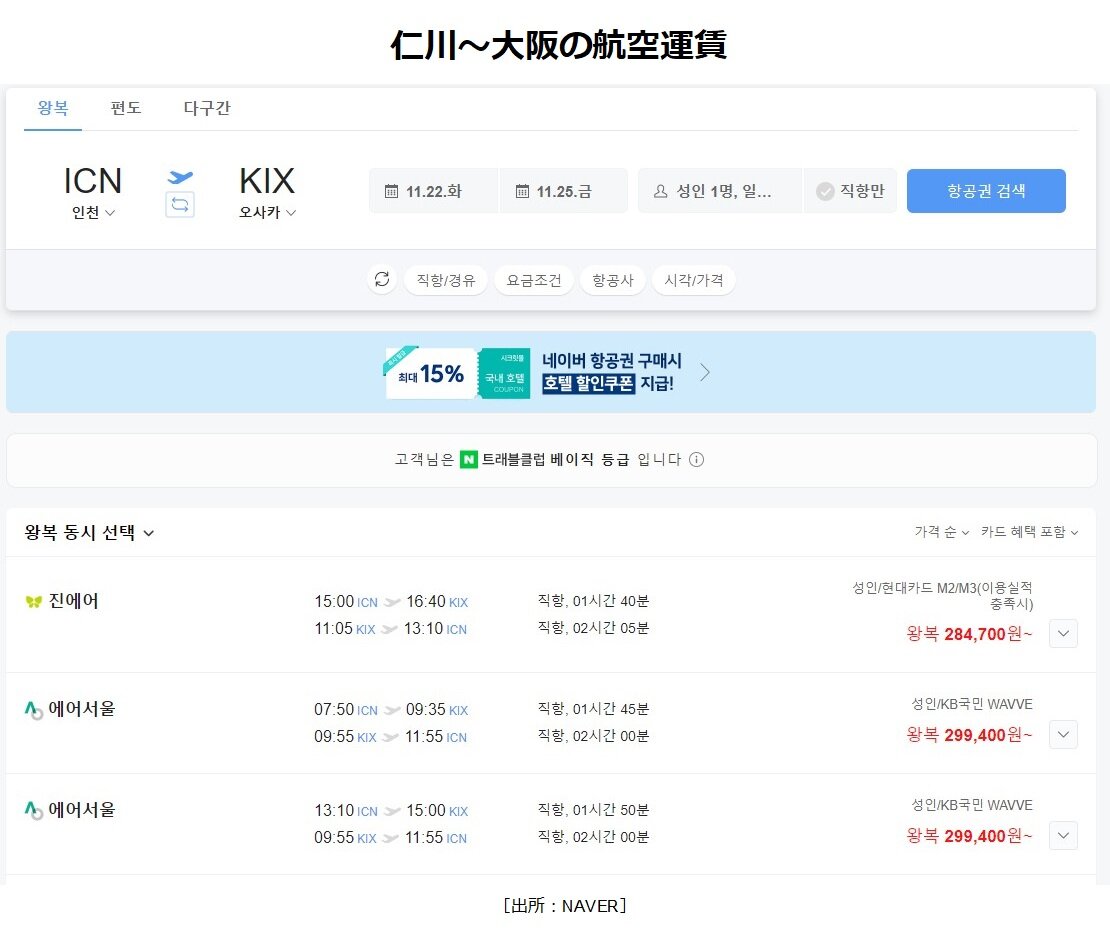Open the 항공사 airline filter
Viewport: 1110px width, 934px height.
612,280
